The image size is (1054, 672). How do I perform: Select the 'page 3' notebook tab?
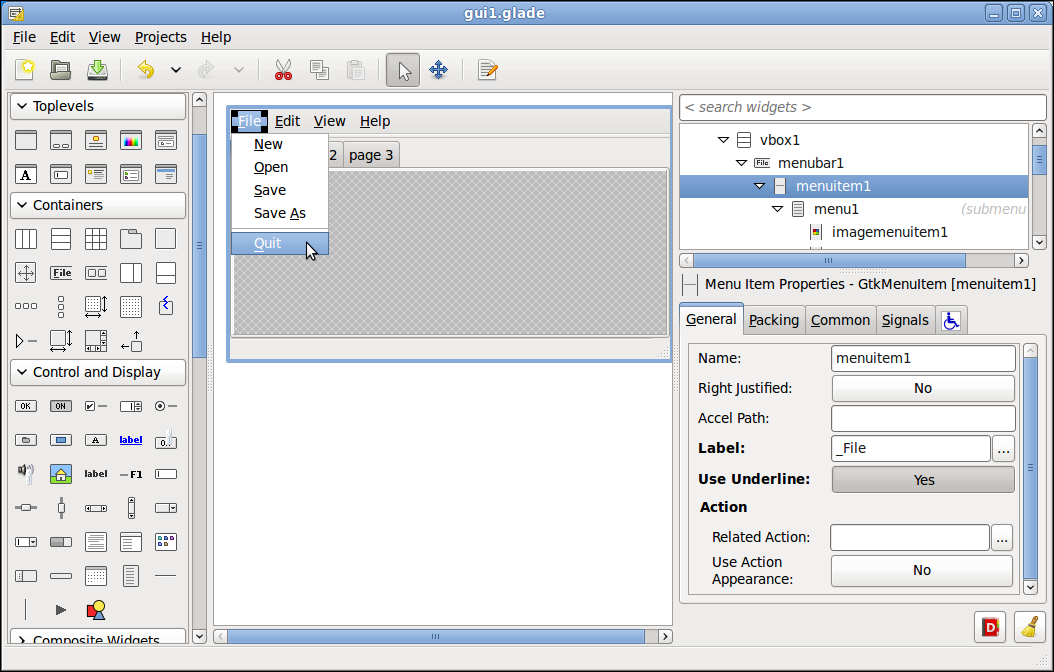click(x=371, y=155)
